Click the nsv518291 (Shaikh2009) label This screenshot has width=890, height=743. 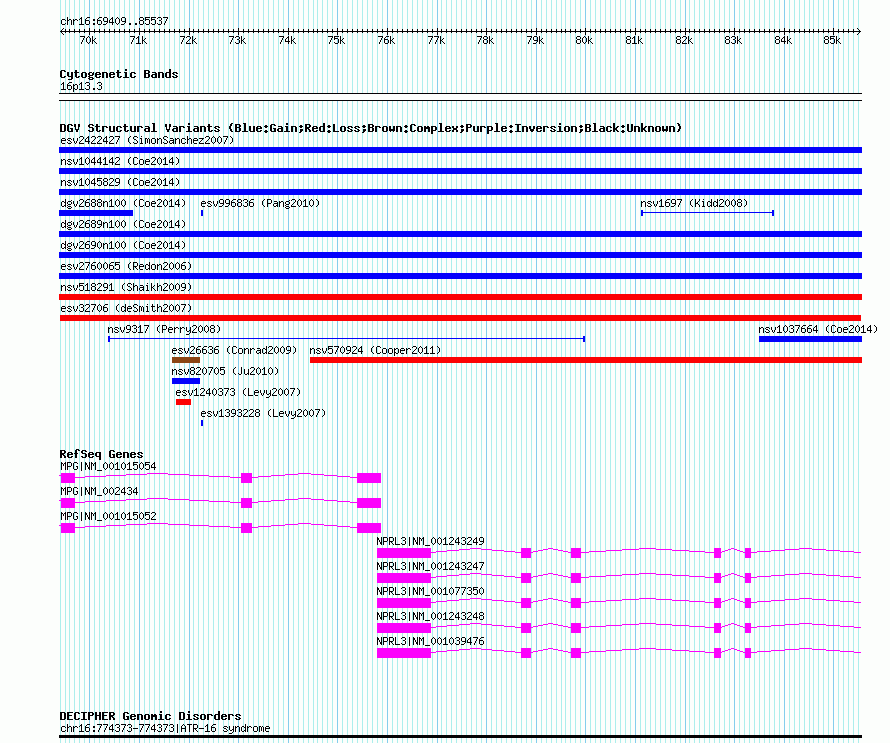pyautogui.click(x=126, y=287)
